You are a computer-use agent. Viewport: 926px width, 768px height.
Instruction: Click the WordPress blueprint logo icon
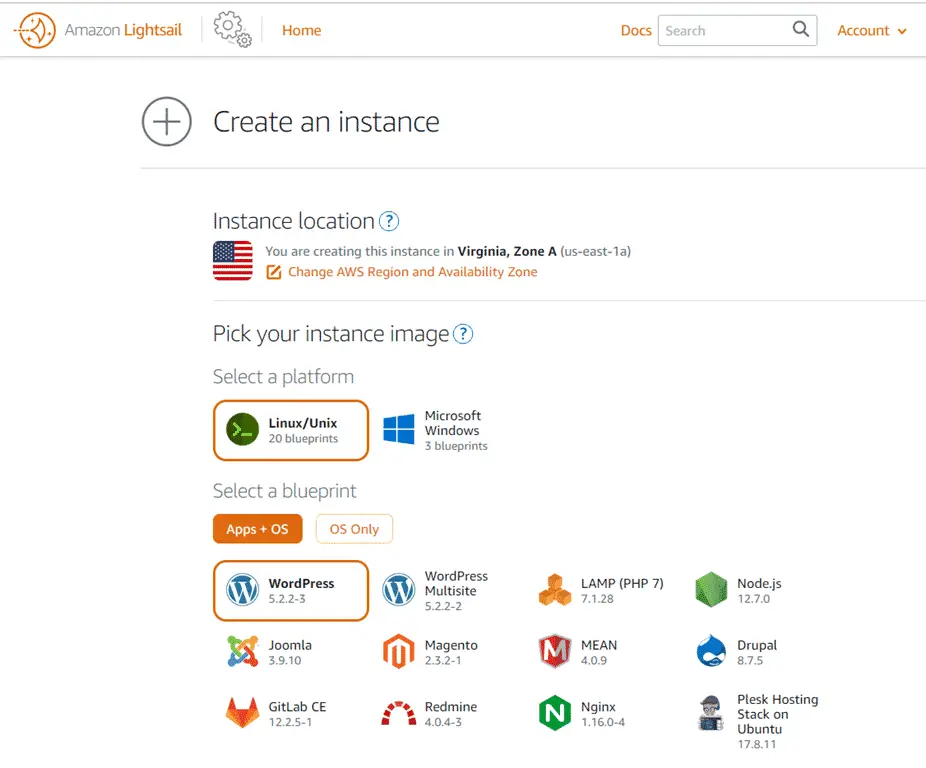point(243,590)
